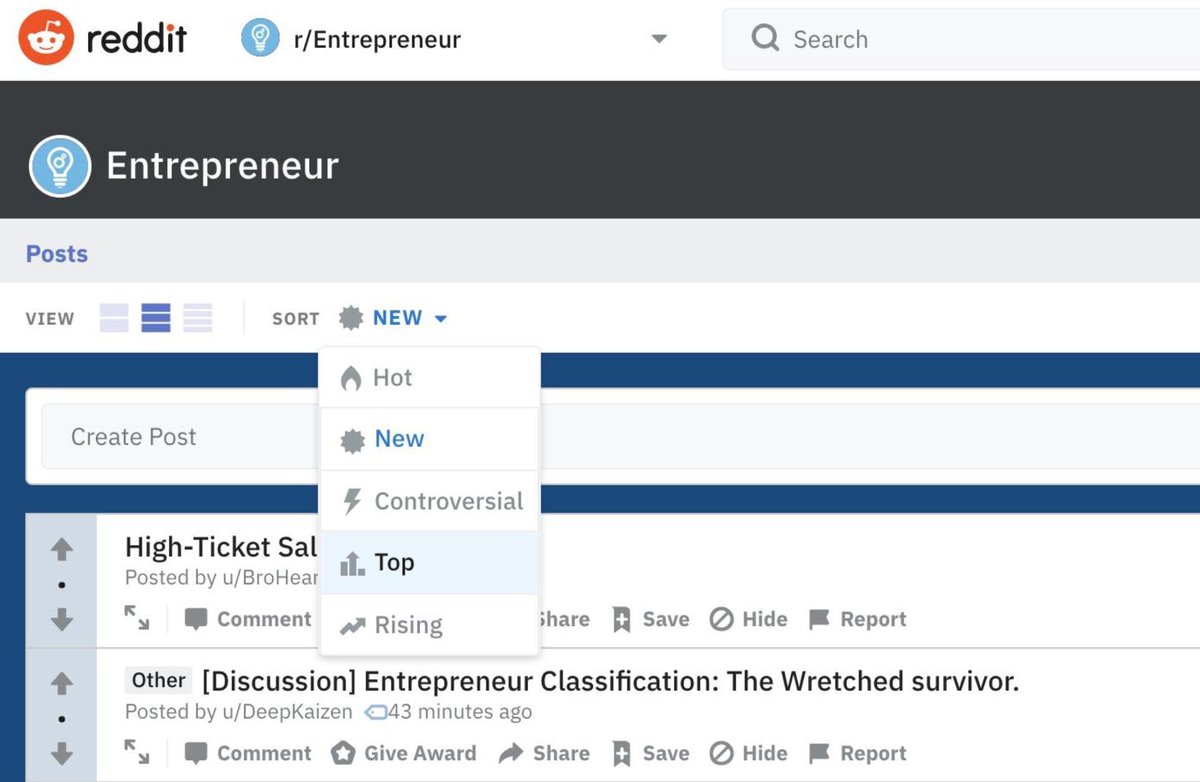
Task: Open the Reddit home logo
Action: [x=102, y=40]
